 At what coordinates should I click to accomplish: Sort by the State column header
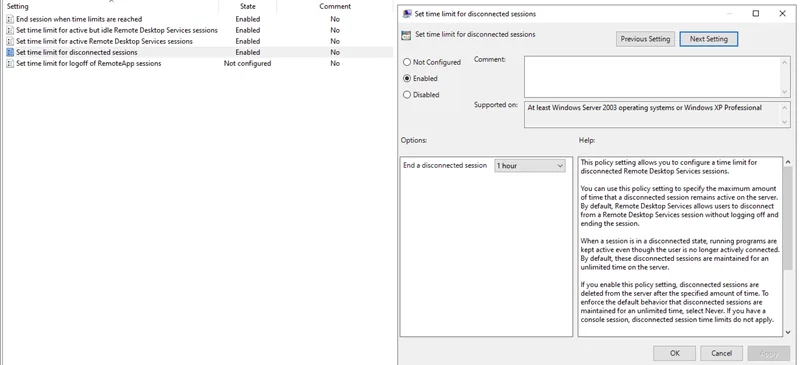(247, 7)
